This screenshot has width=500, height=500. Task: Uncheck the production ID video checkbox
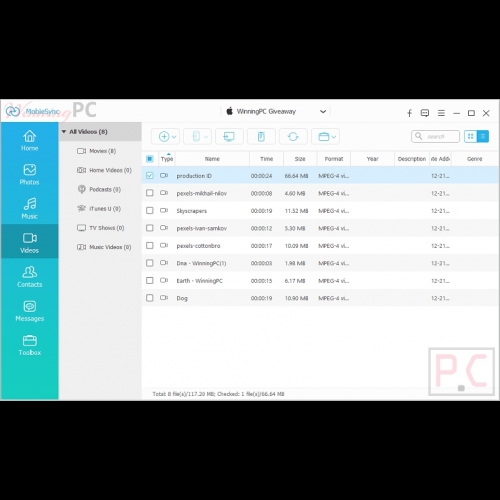[x=150, y=175]
